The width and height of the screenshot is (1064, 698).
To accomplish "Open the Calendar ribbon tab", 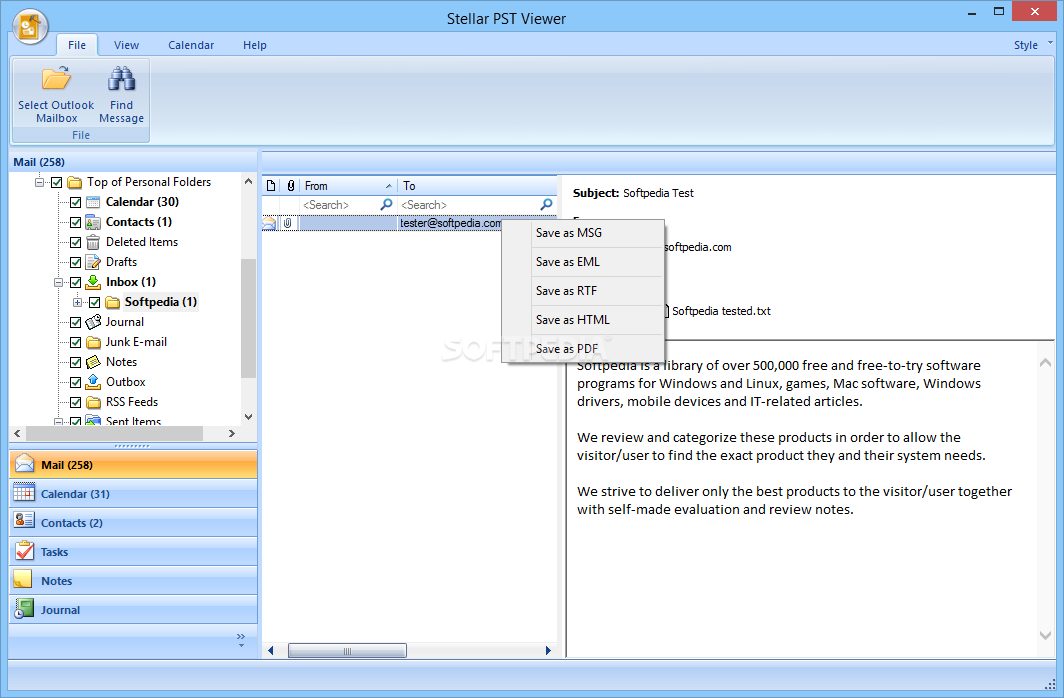I will click(x=191, y=45).
